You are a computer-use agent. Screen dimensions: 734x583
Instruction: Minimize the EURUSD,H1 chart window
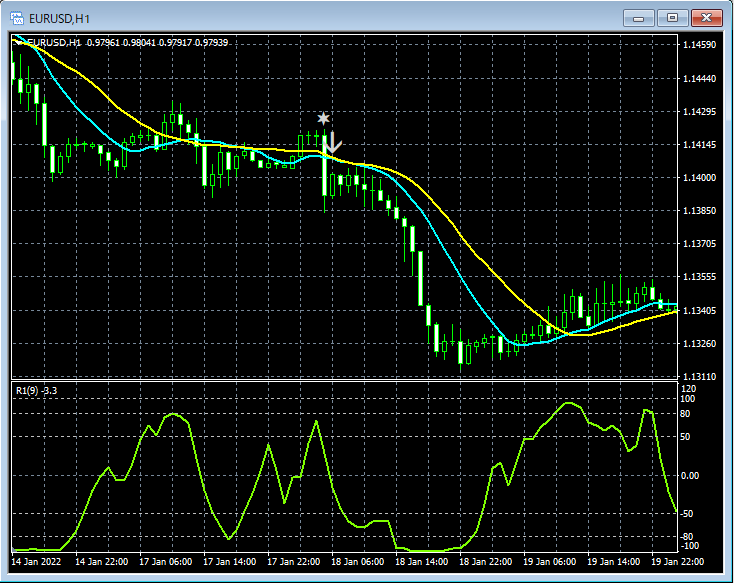[x=639, y=17]
